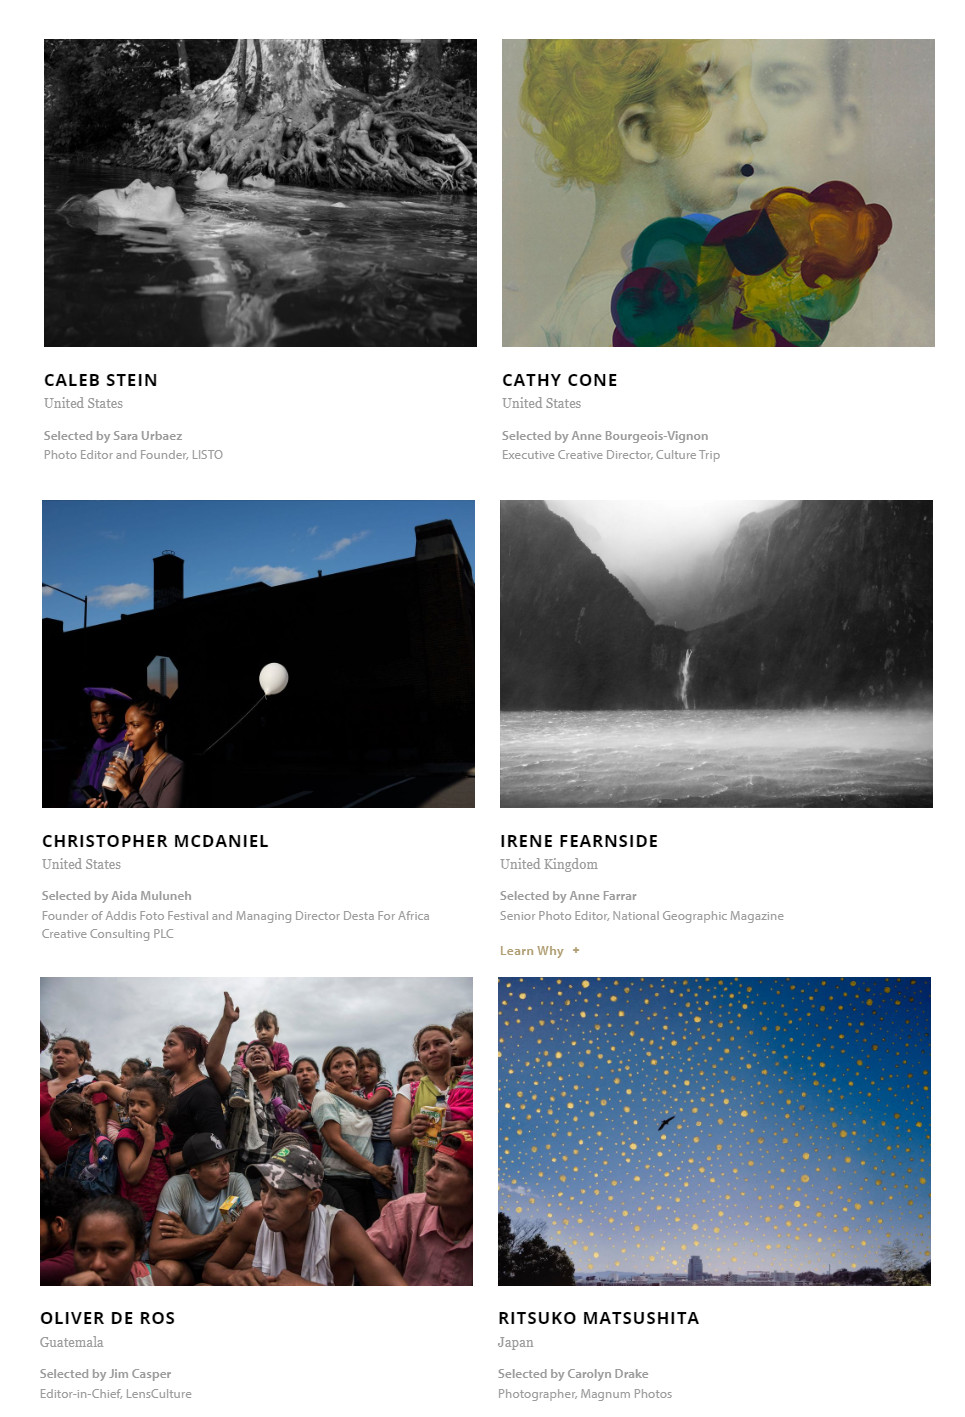Click the CALEB STEIN name heading
The width and height of the screenshot is (965, 1417).
101,380
